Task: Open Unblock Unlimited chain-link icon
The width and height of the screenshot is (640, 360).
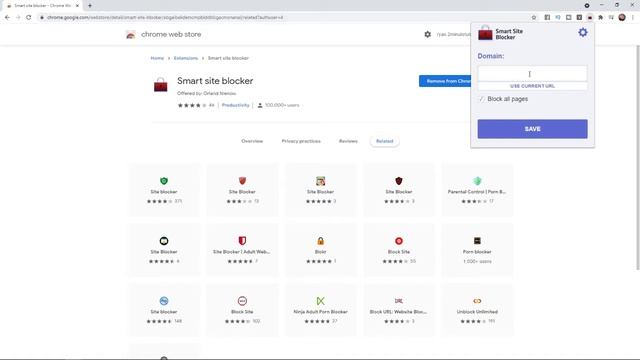Action: (477, 301)
